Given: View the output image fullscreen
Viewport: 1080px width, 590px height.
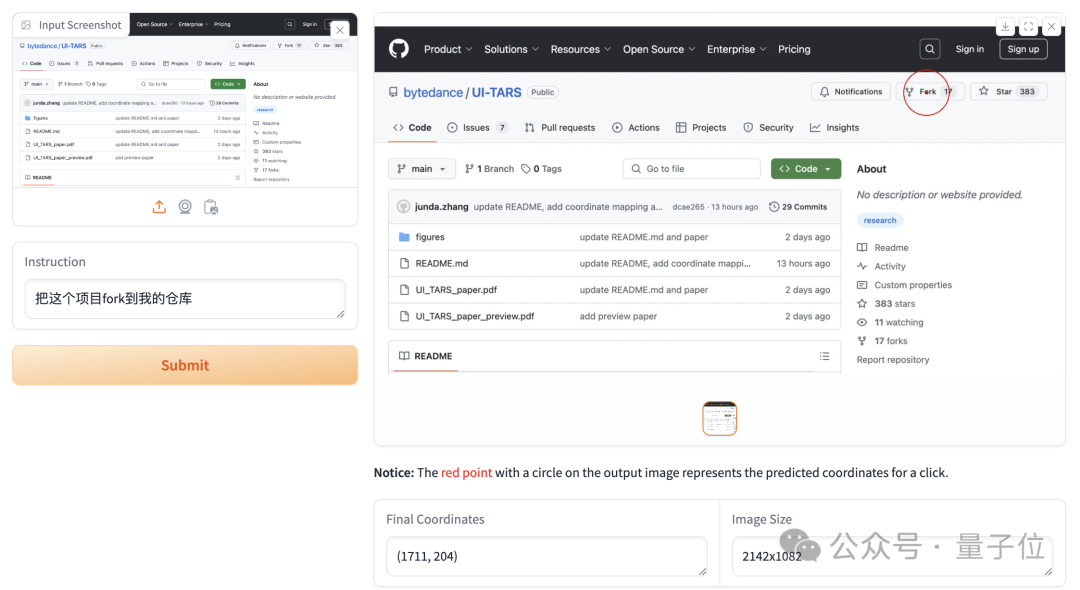Looking at the screenshot, I should (1028, 27).
